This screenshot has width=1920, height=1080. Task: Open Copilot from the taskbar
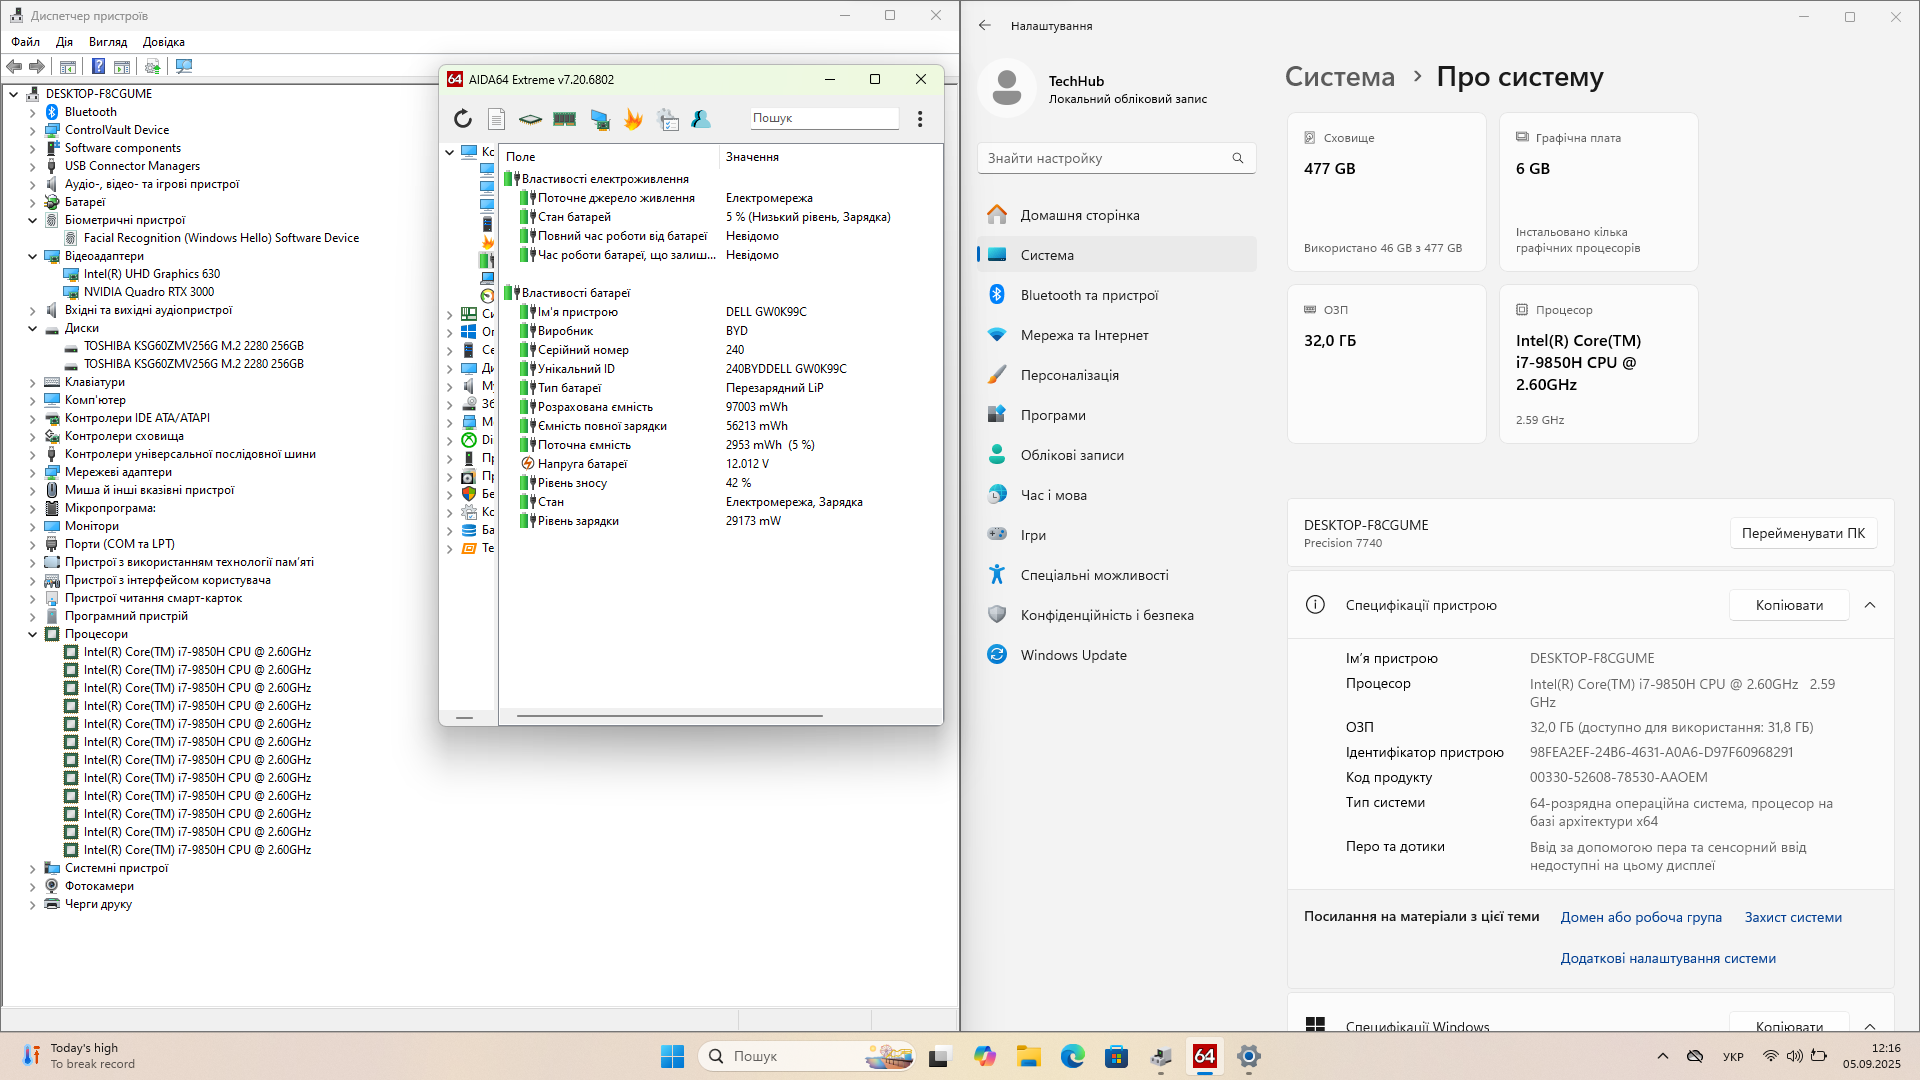pos(985,1056)
